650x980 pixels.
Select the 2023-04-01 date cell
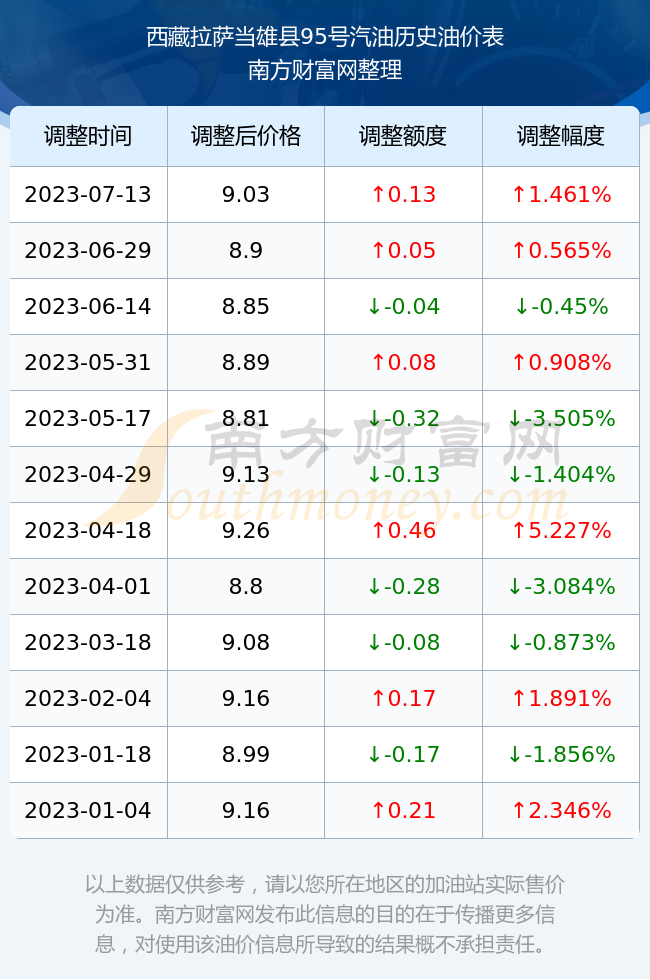pyautogui.click(x=88, y=586)
